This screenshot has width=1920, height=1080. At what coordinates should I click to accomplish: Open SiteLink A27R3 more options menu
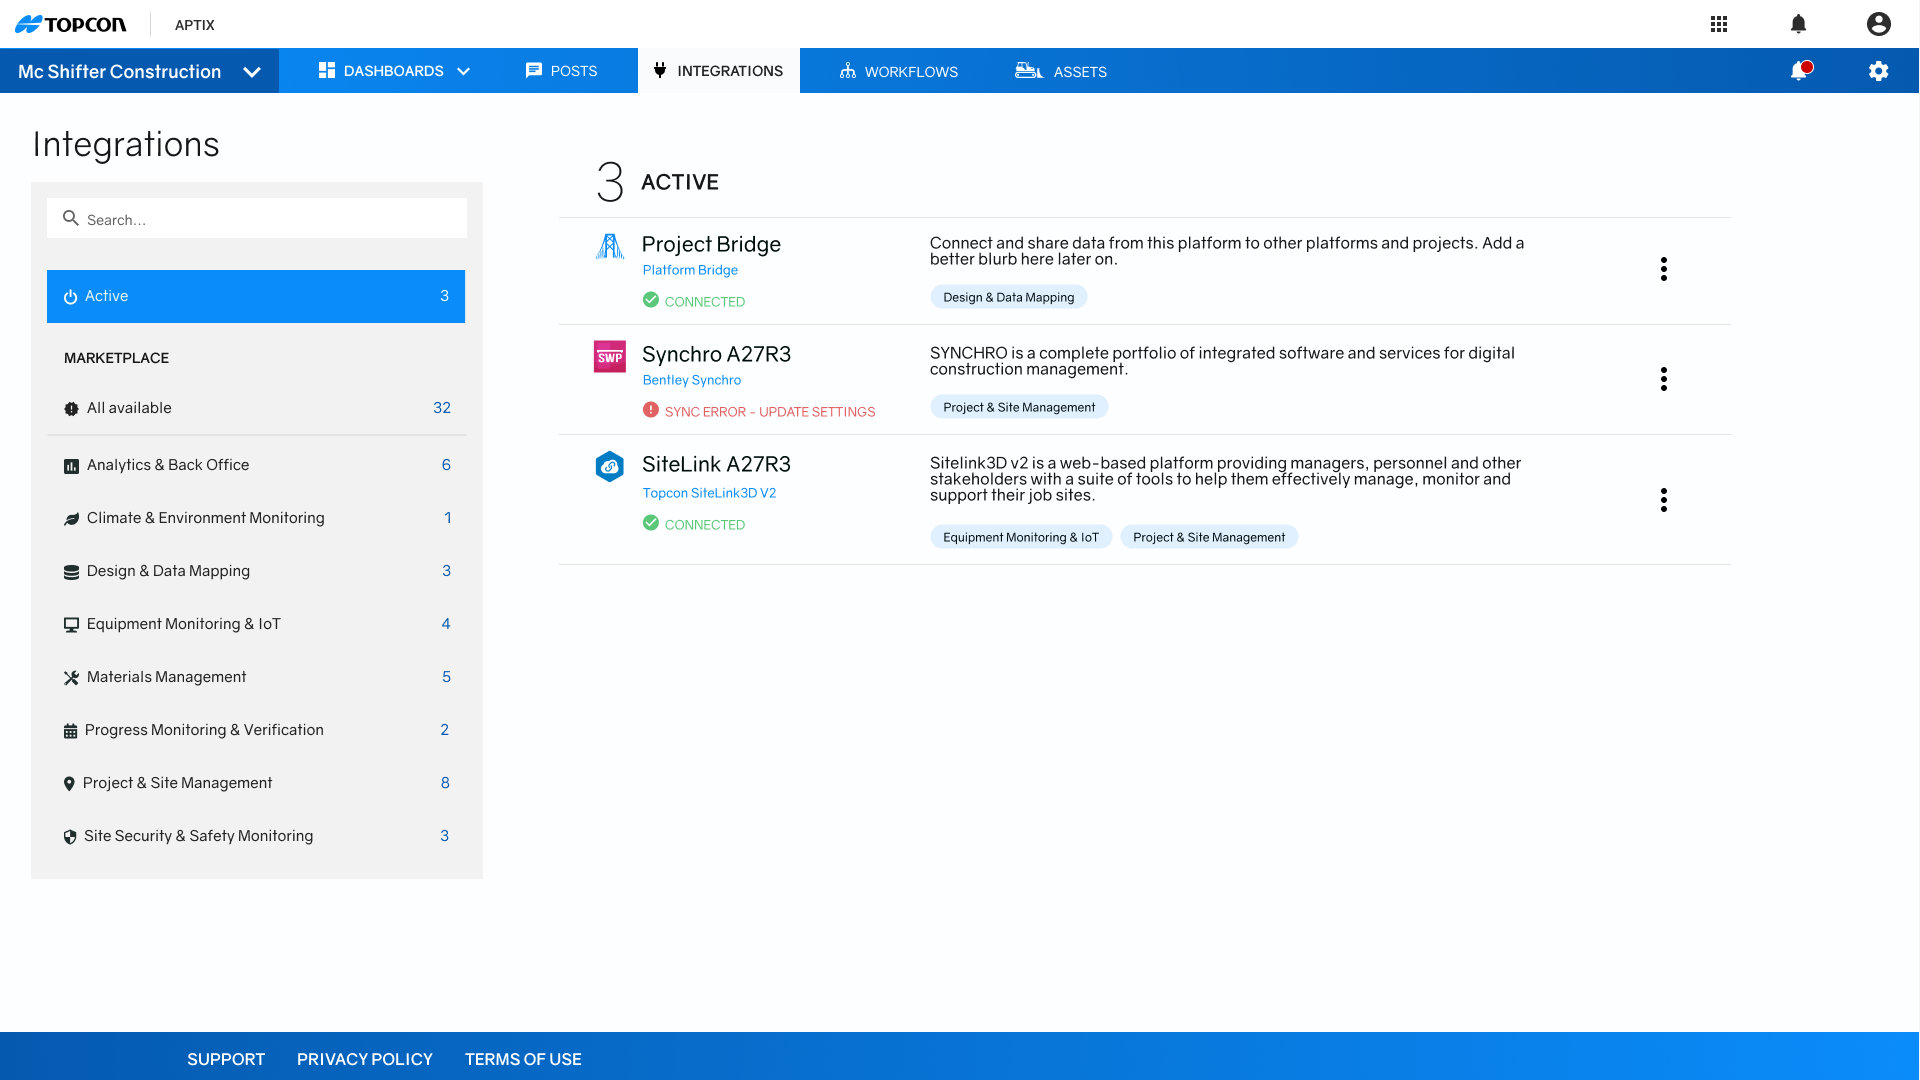coord(1664,500)
